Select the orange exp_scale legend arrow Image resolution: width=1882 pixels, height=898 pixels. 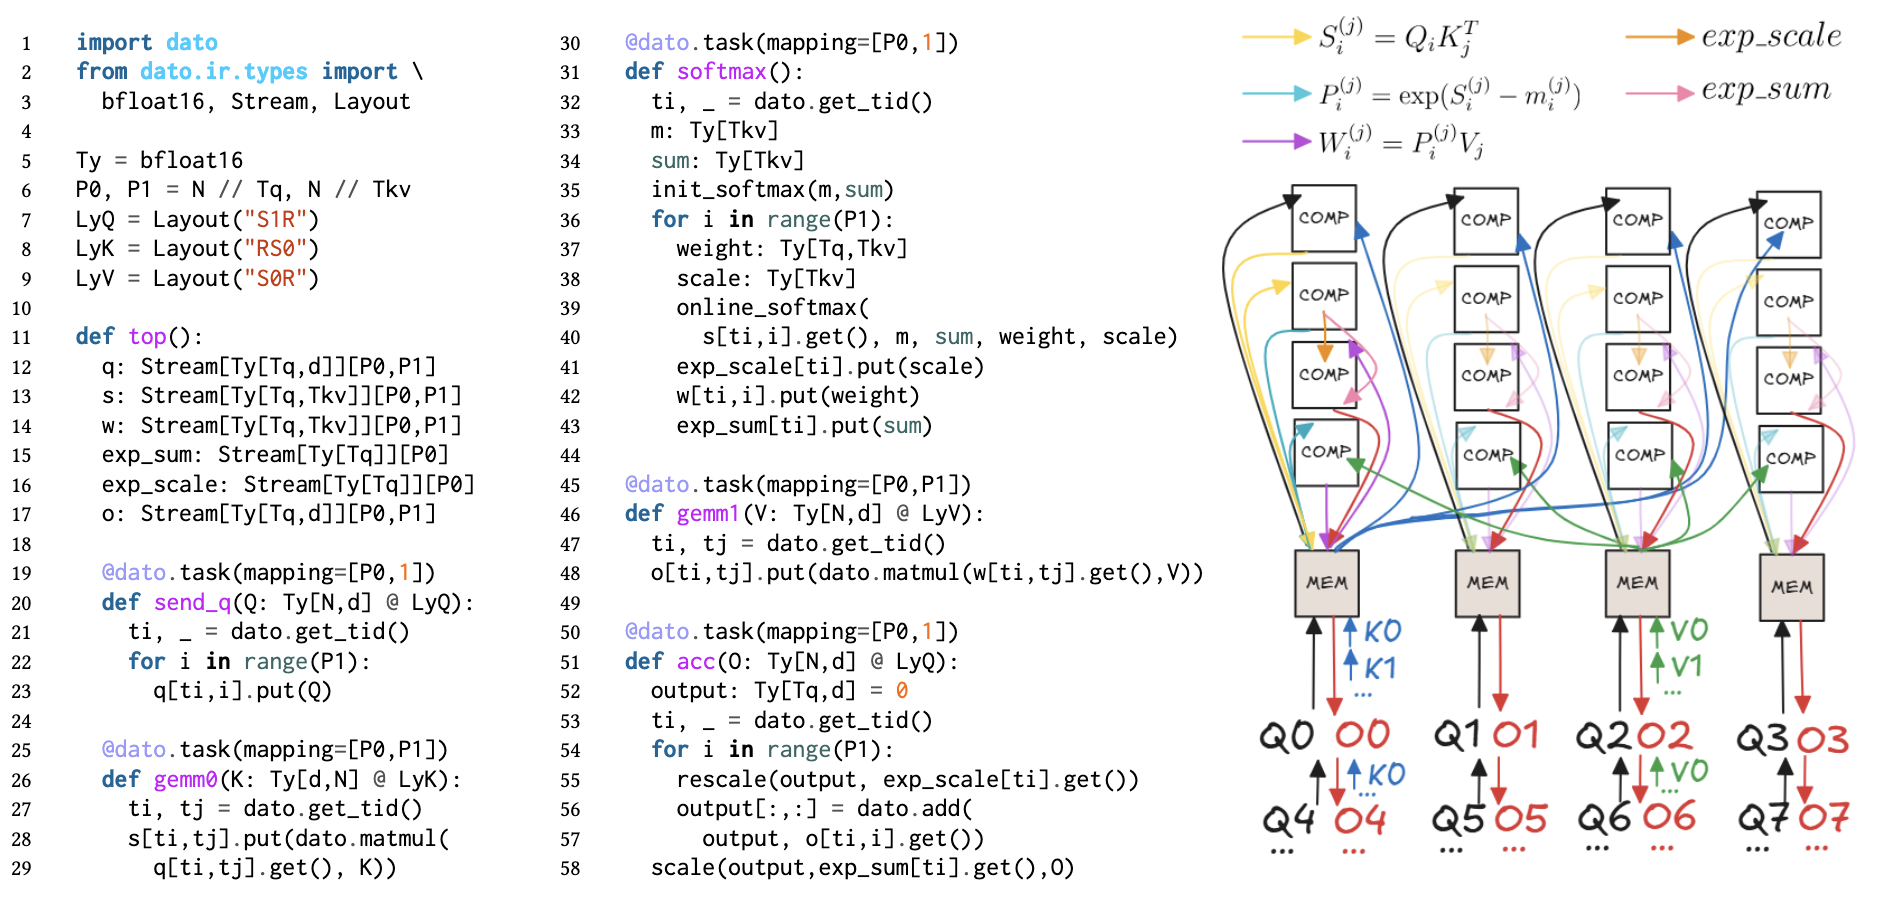(x=1659, y=38)
